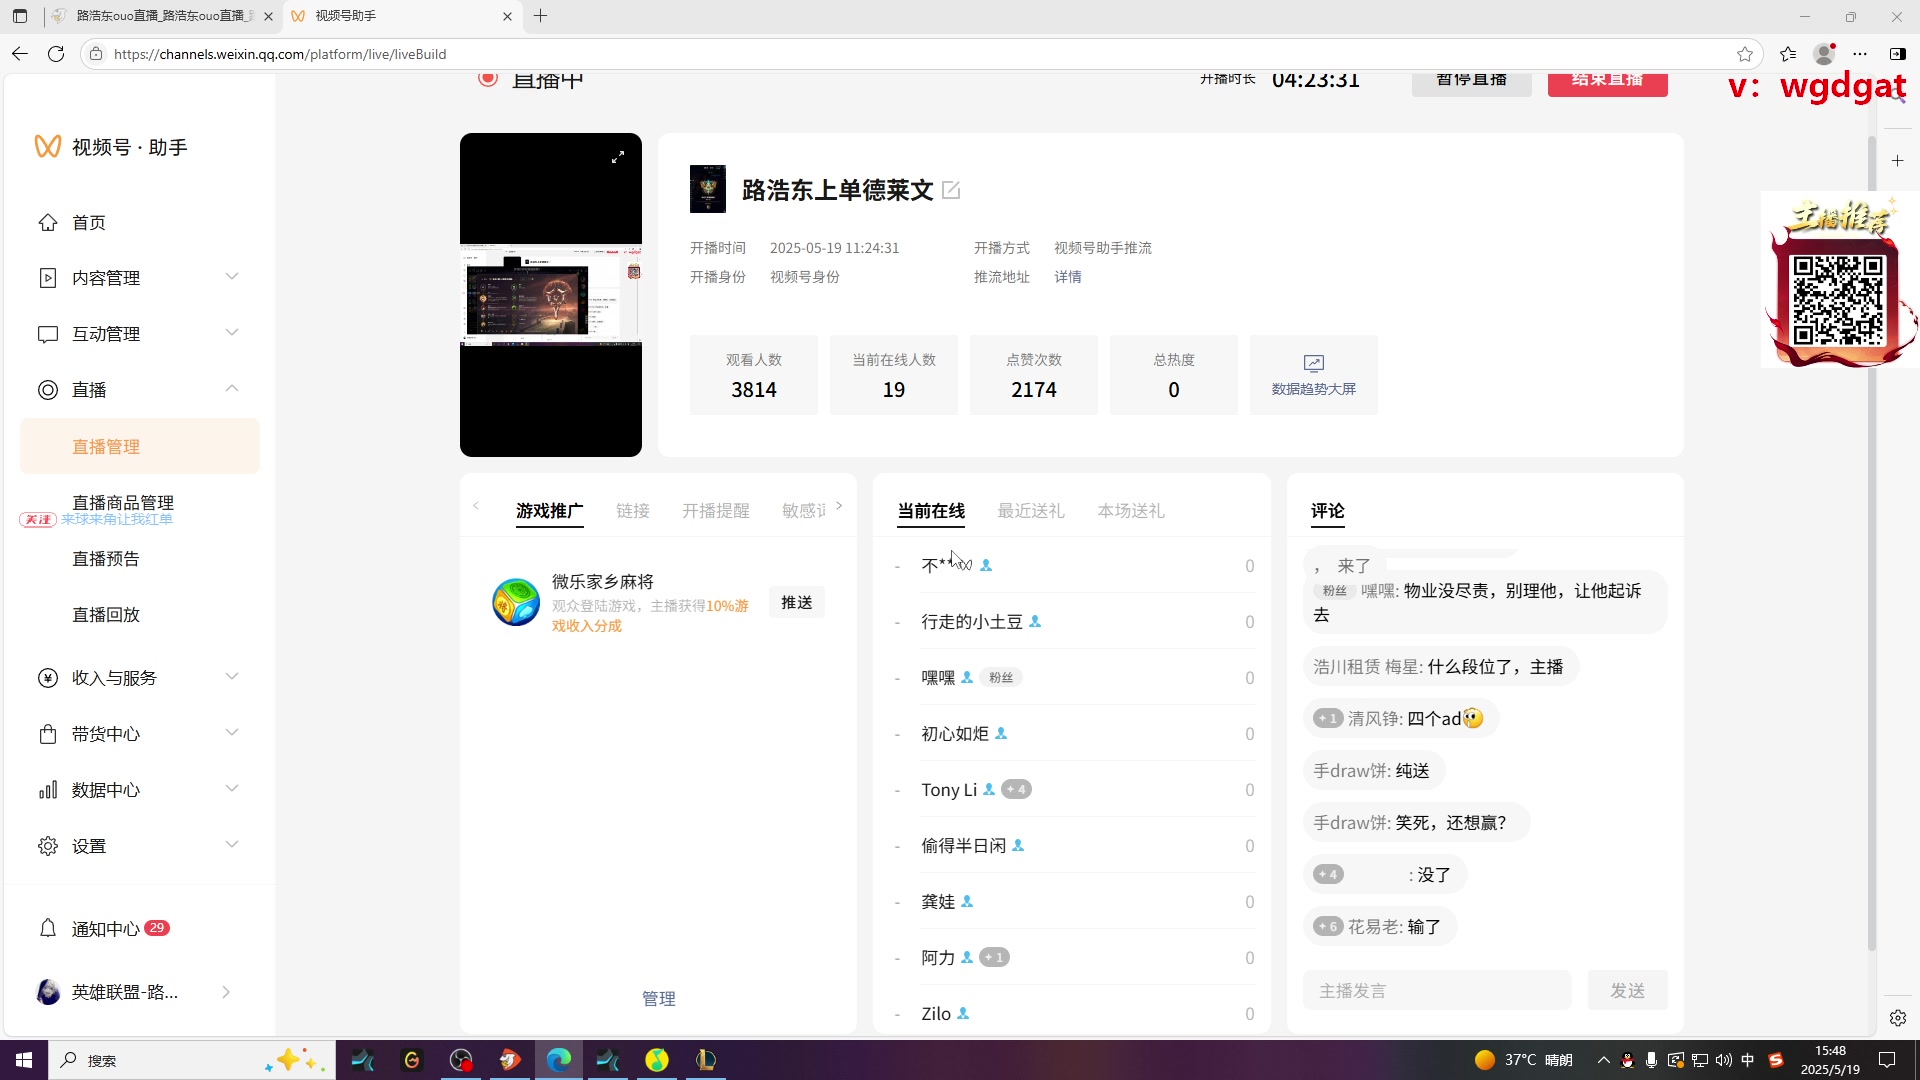Switch to 链接 tab
The width and height of the screenshot is (1920, 1080).
click(x=632, y=511)
